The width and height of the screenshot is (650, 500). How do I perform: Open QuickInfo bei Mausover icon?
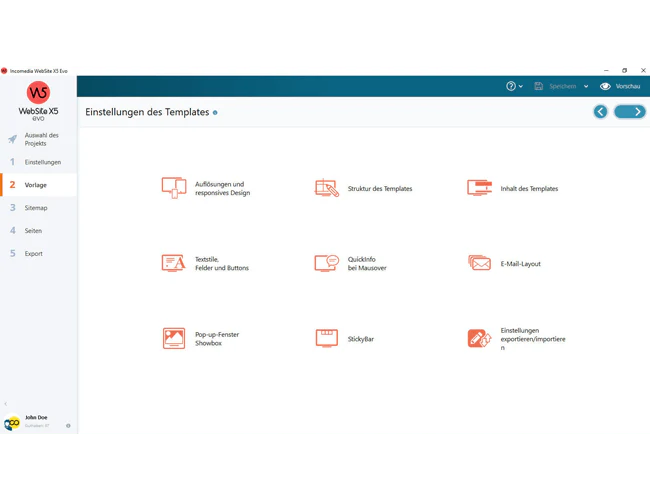327,263
